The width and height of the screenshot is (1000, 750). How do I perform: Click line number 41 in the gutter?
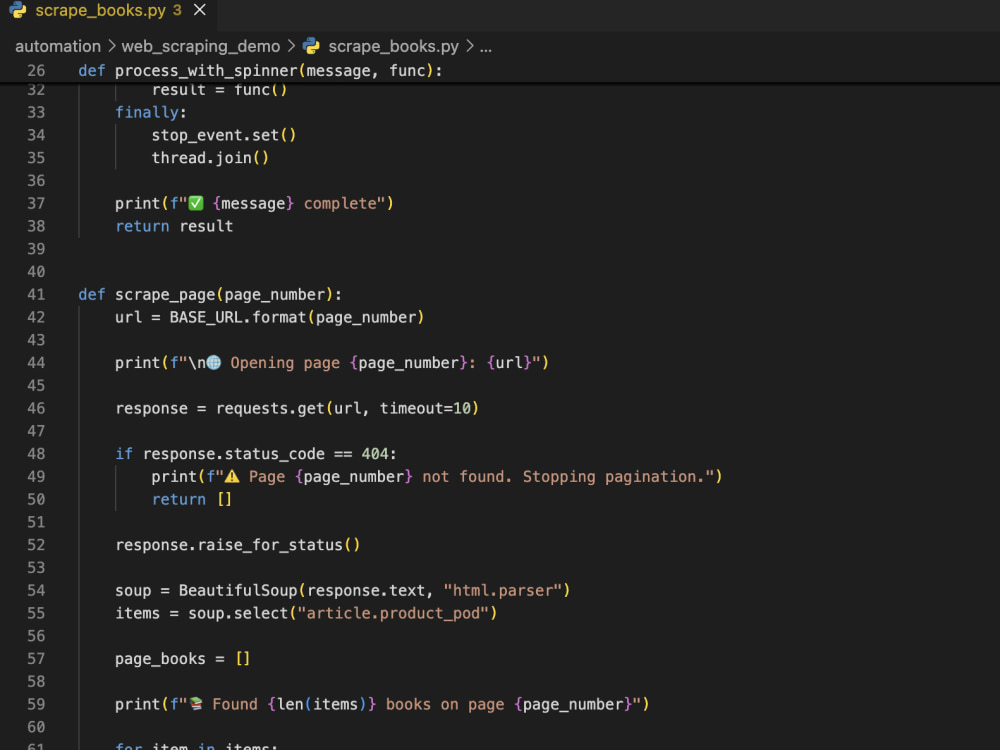click(36, 295)
